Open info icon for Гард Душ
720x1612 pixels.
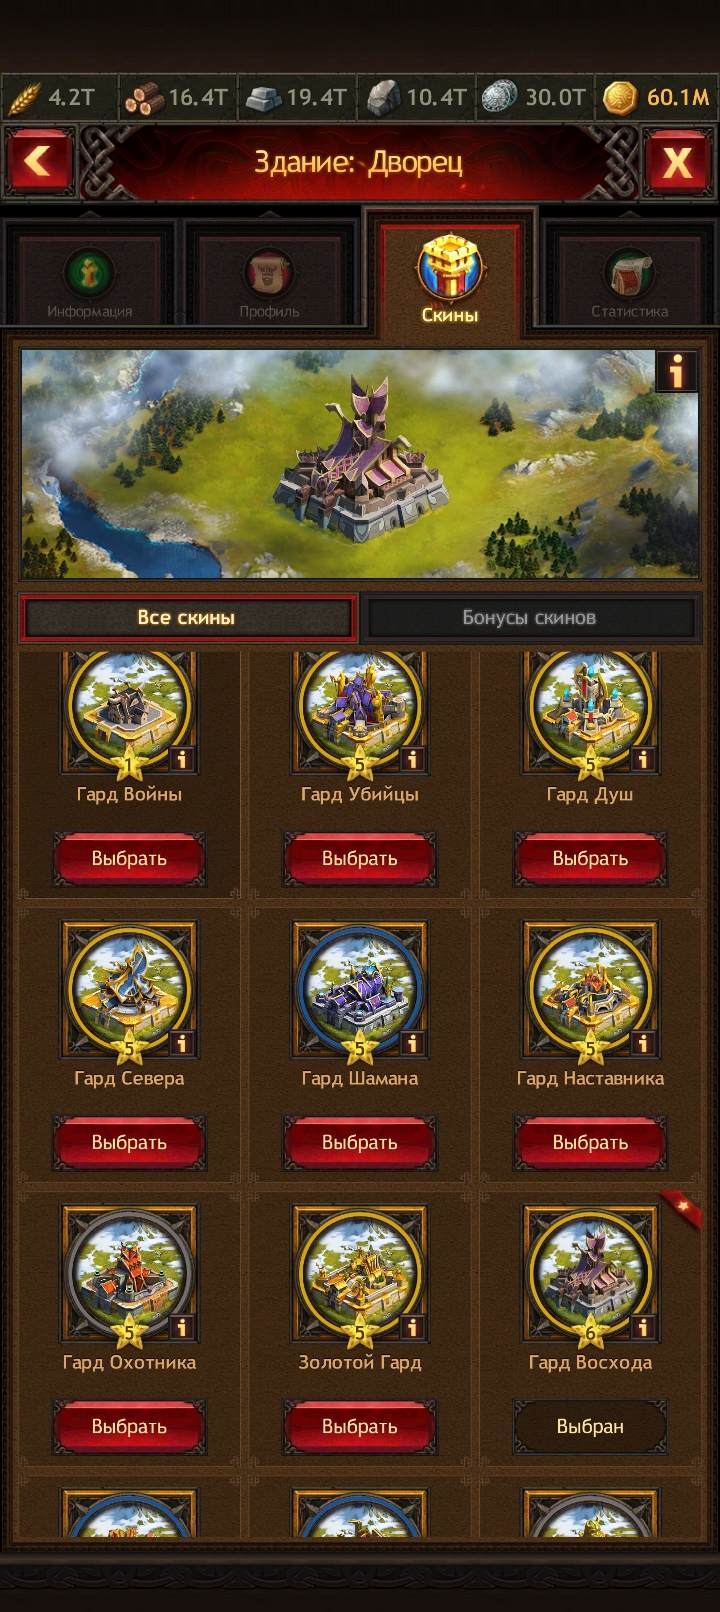pos(642,759)
